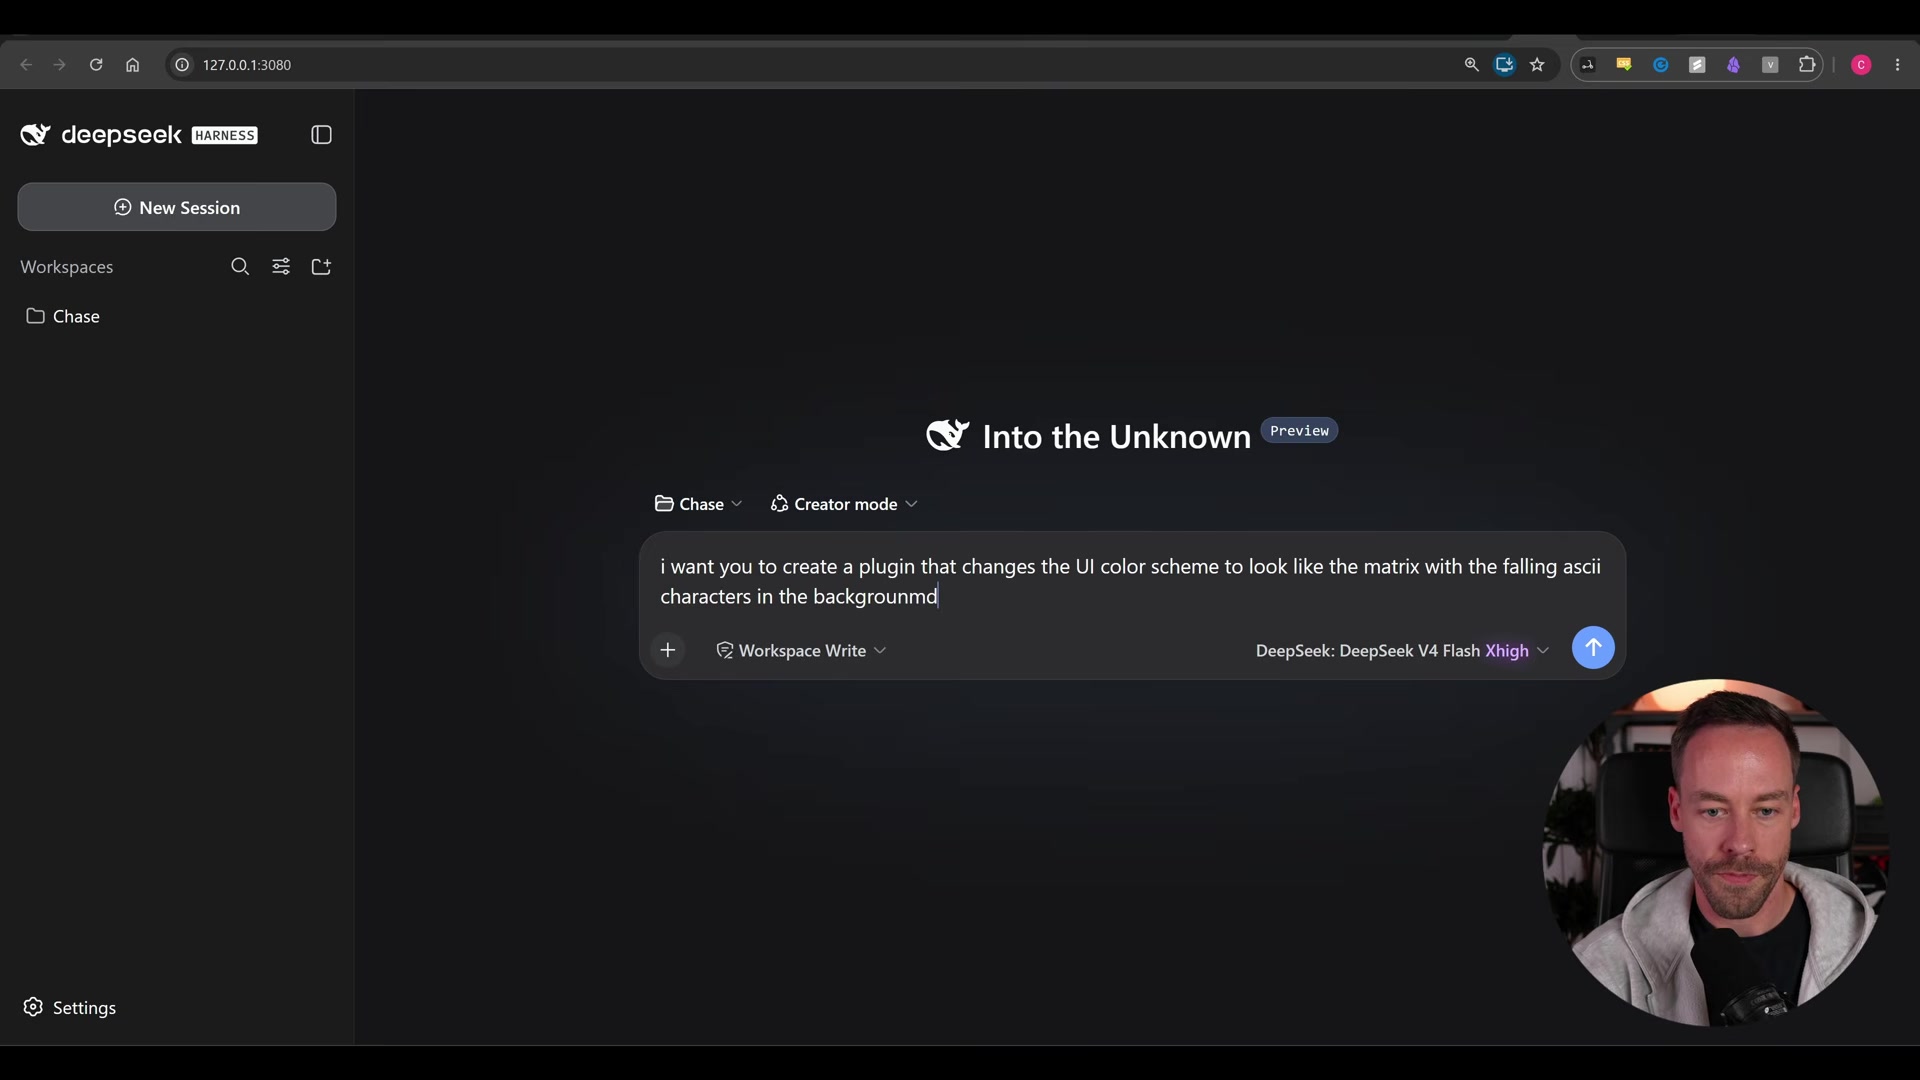This screenshot has width=1920, height=1080.
Task: Click the Preview badge
Action: pos(1299,430)
